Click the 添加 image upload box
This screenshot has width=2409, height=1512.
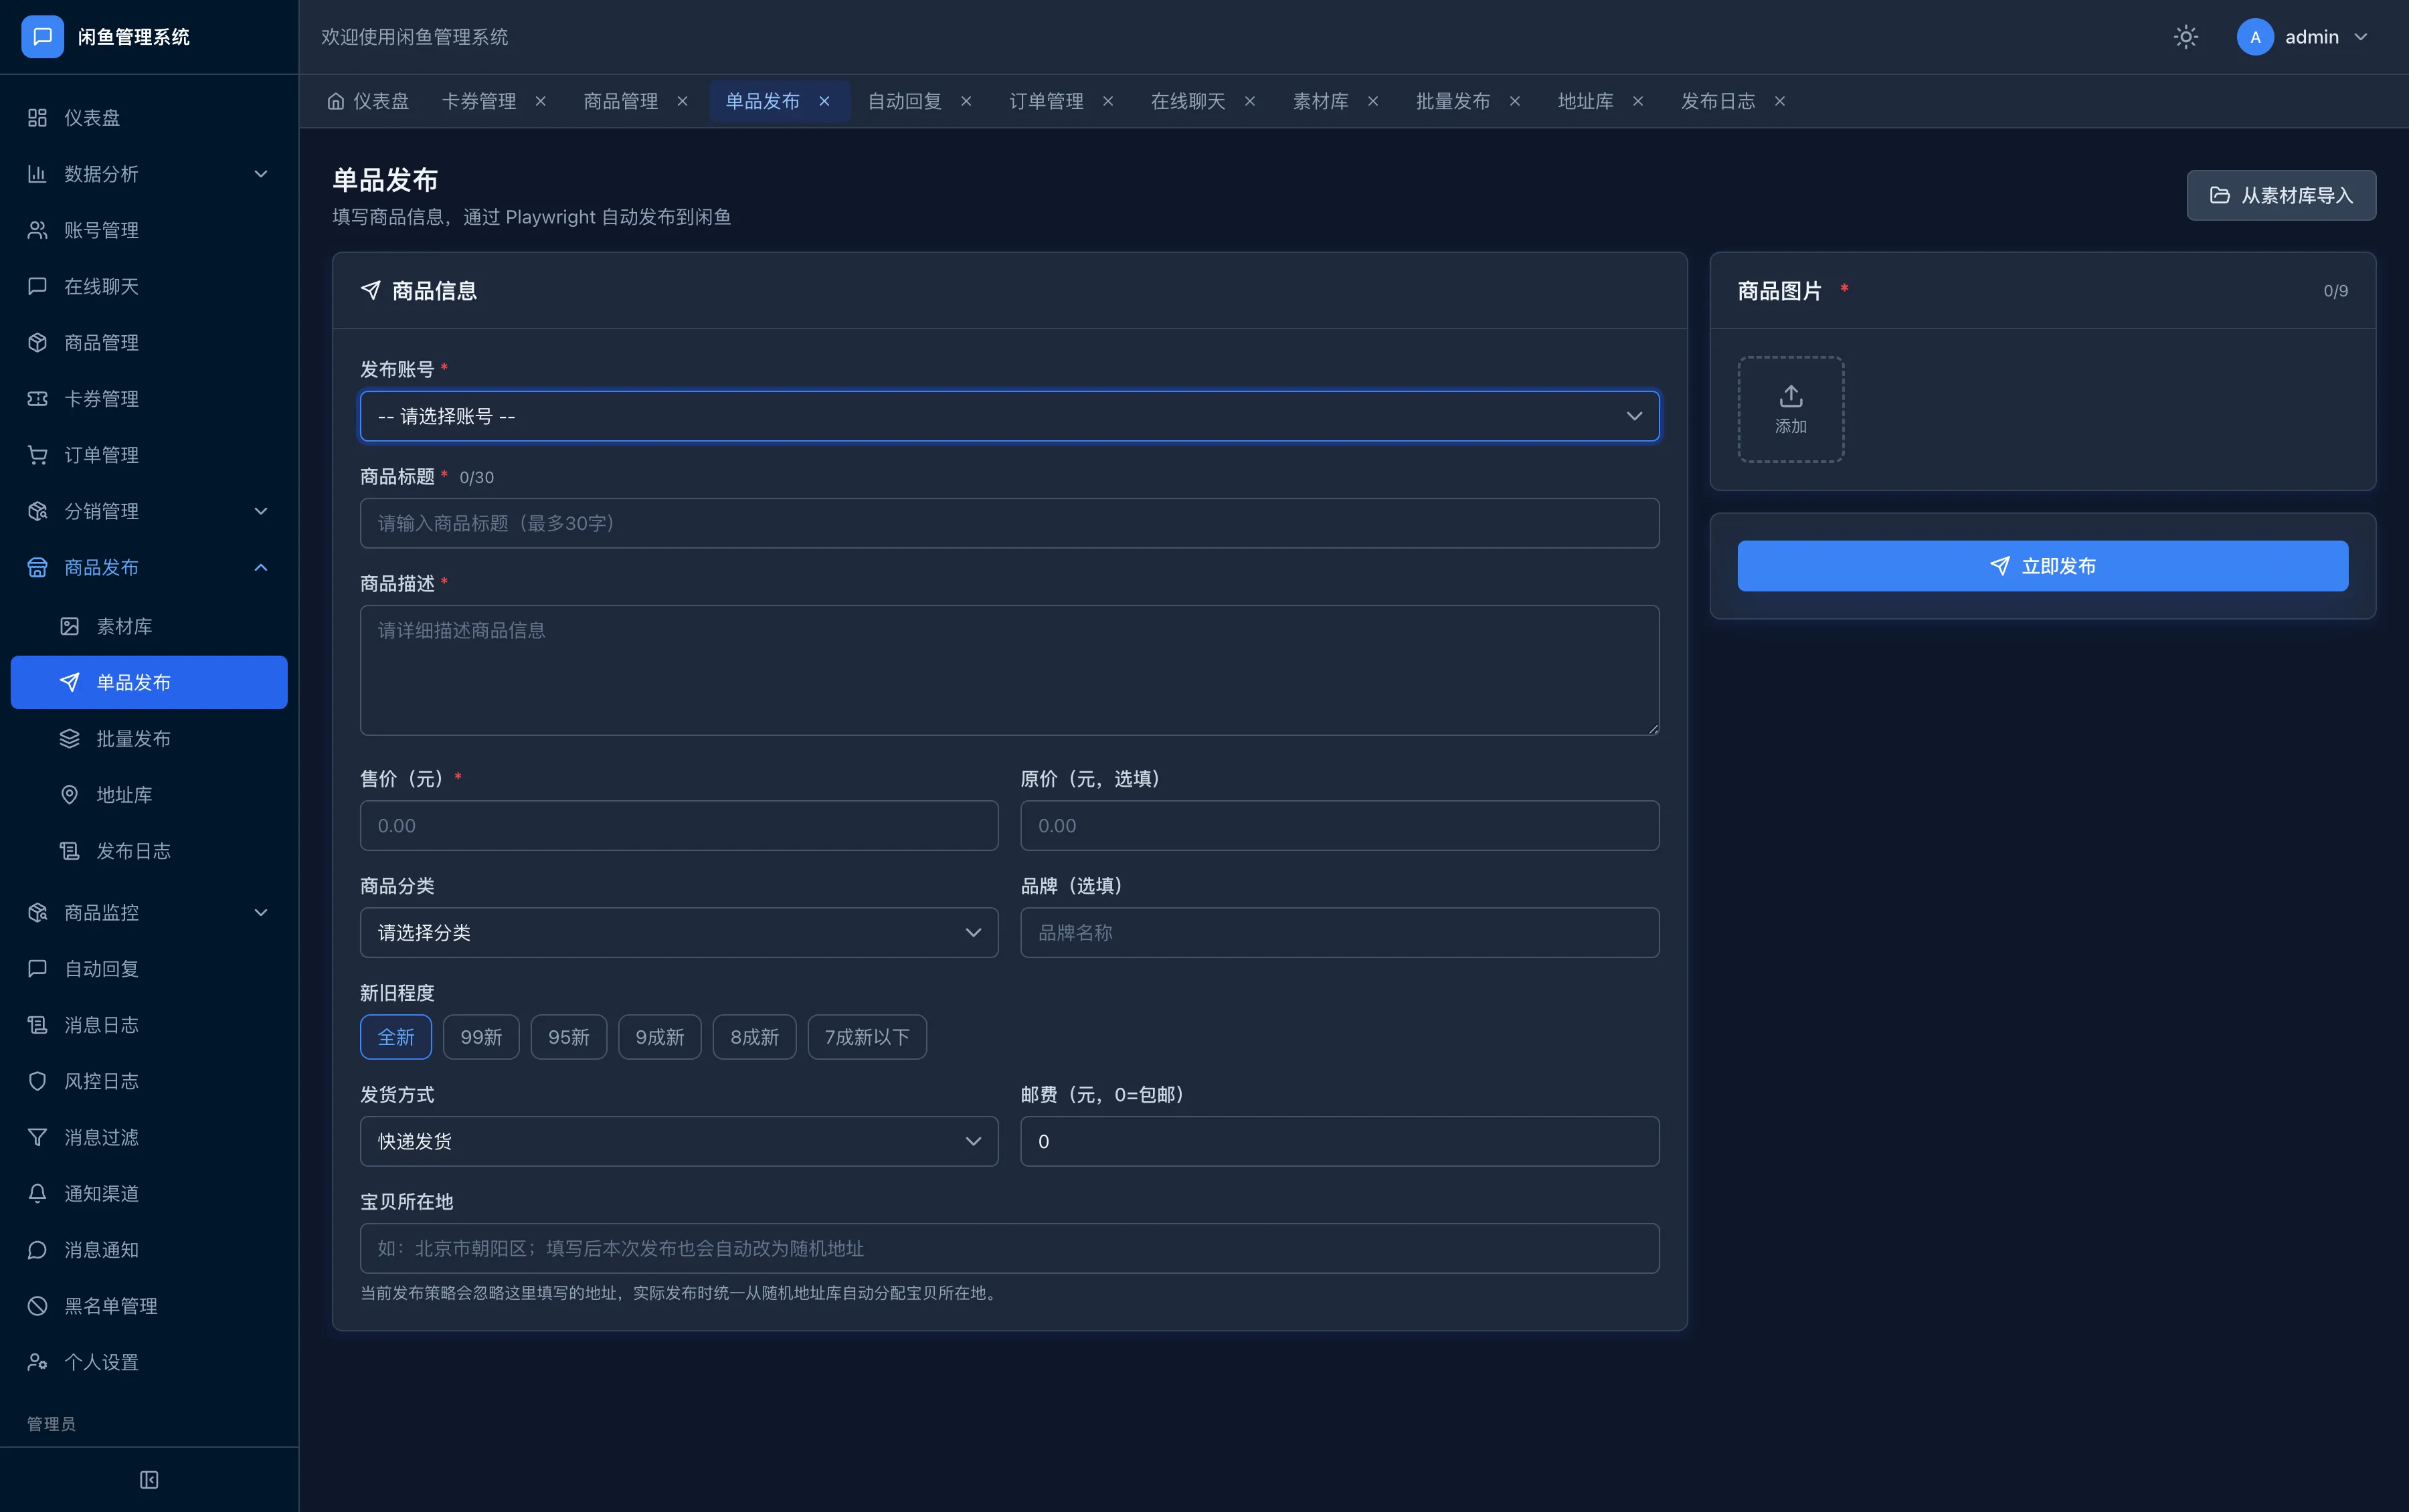[x=1790, y=409]
